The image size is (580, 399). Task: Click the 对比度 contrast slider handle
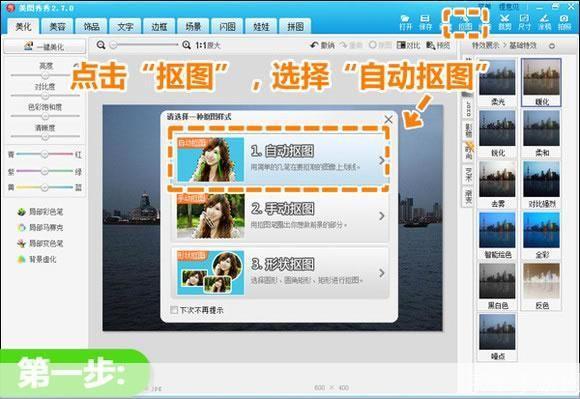click(x=45, y=96)
